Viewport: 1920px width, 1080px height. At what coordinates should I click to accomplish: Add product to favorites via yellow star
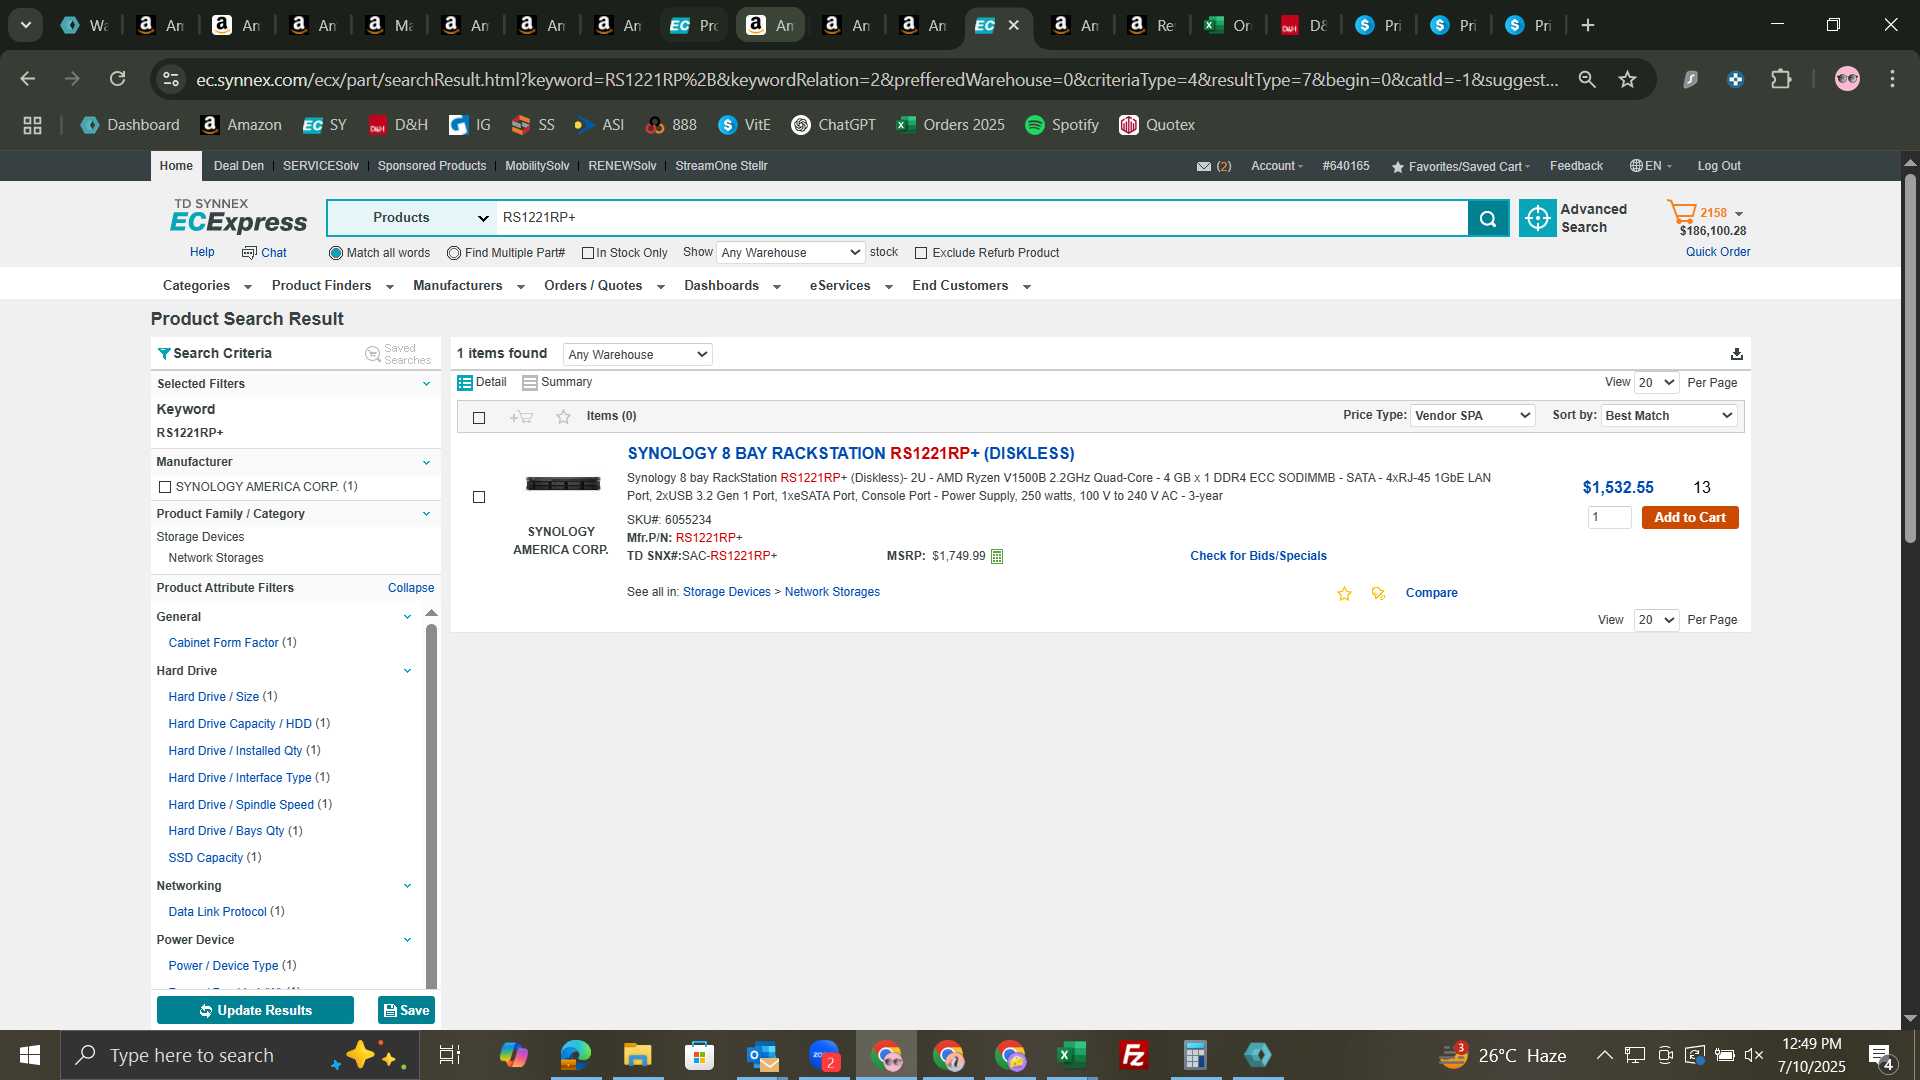click(1344, 594)
